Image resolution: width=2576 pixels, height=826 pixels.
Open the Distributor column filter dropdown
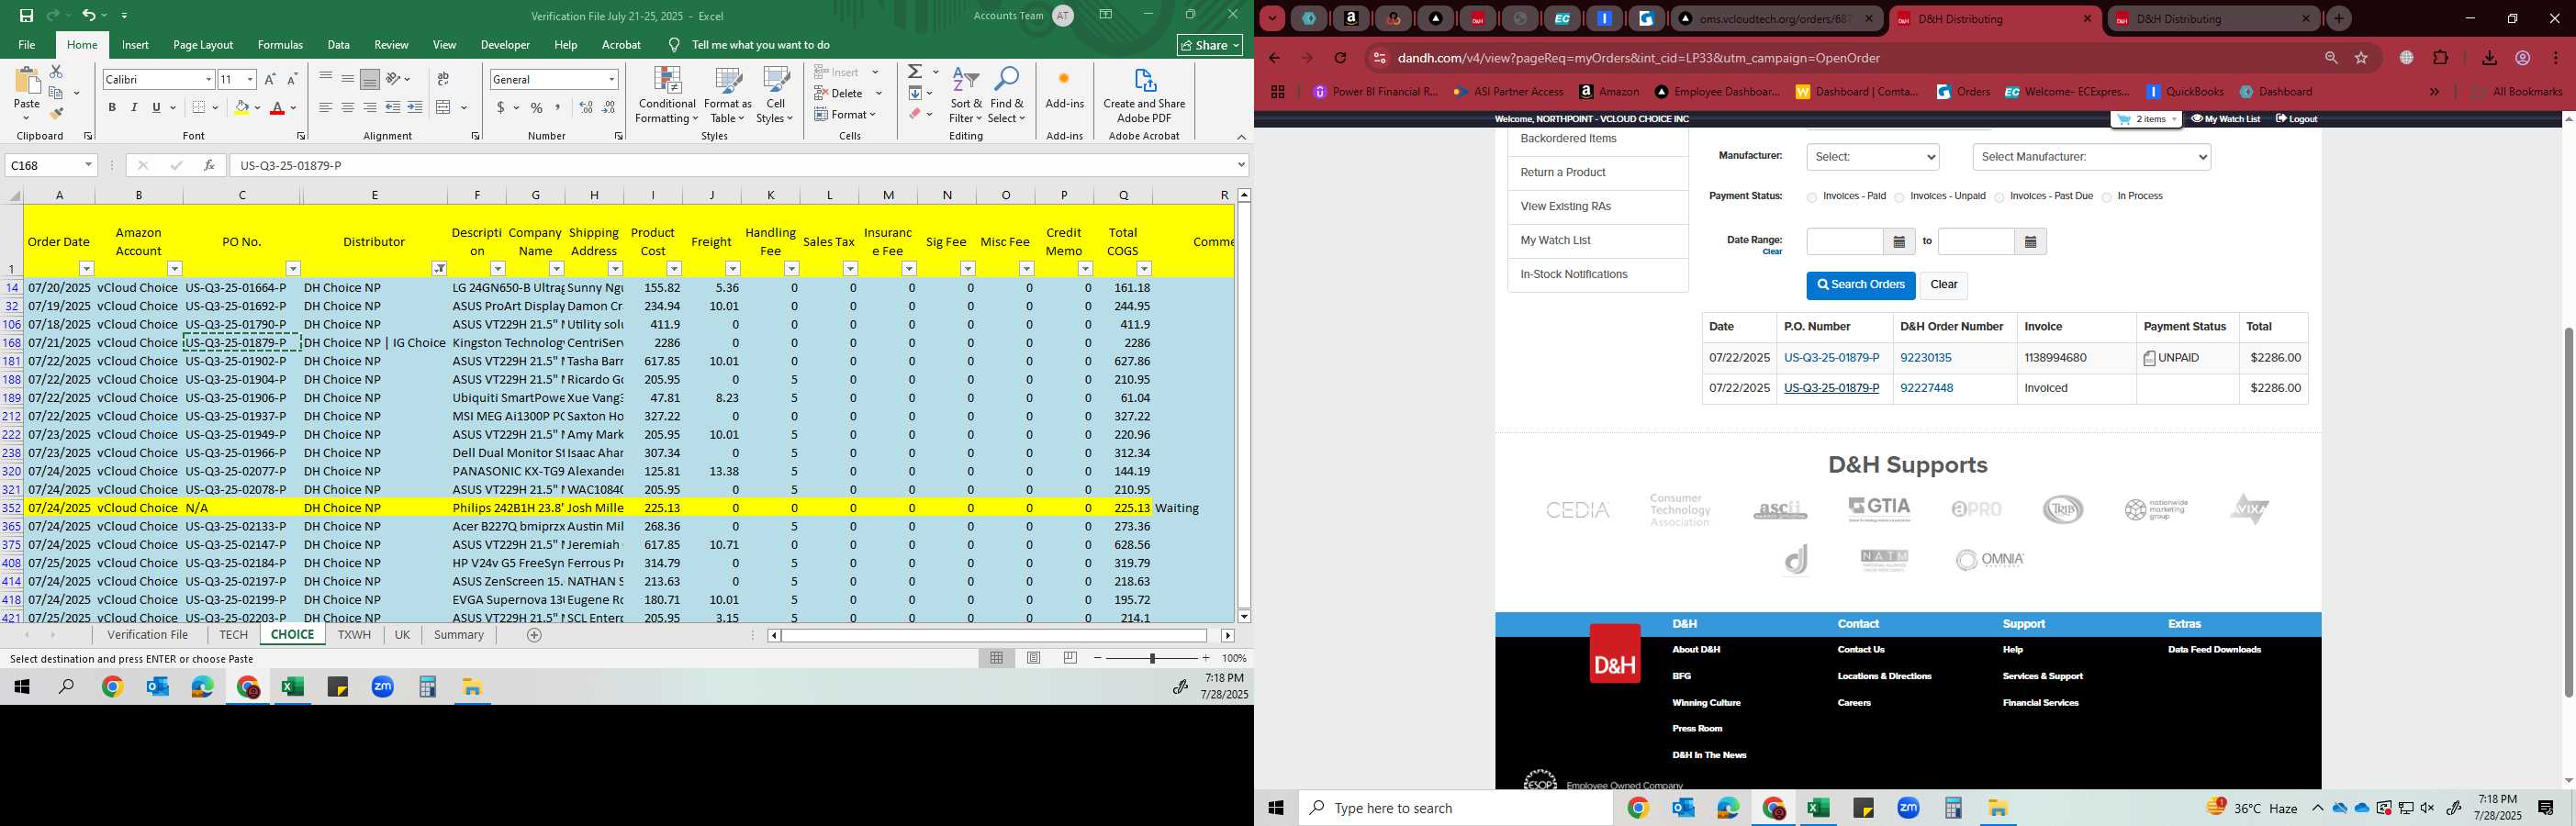[x=439, y=268]
